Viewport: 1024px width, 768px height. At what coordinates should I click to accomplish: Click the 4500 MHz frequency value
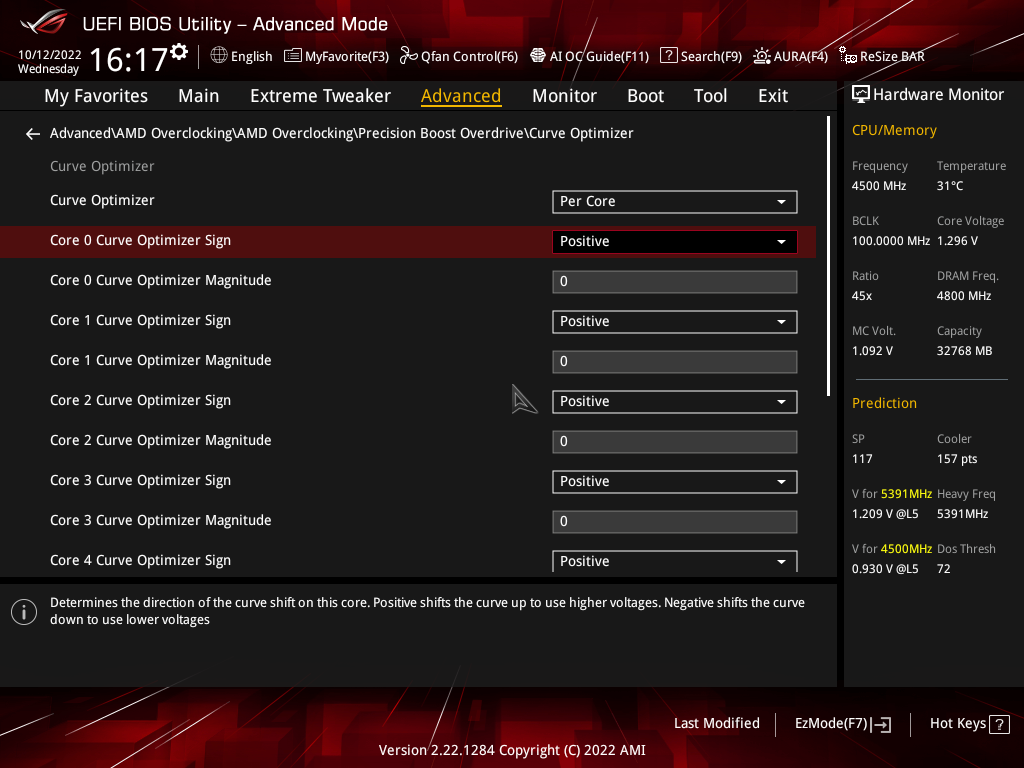pyautogui.click(x=879, y=186)
